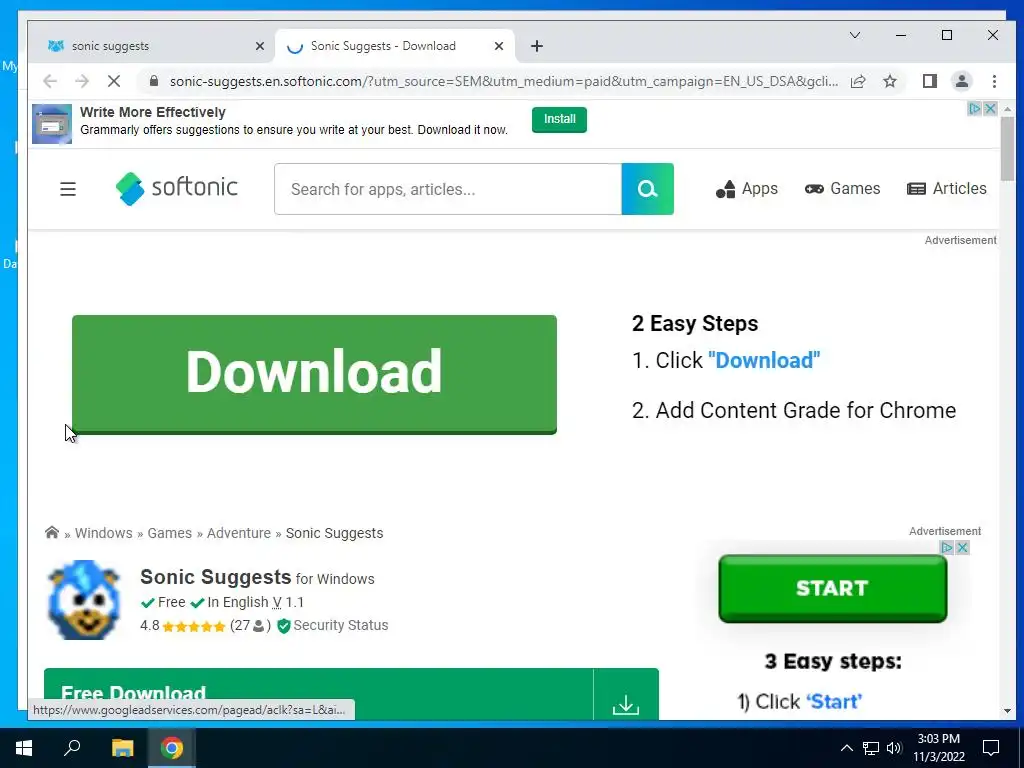1024x768 pixels.
Task: Click Games breadcrumb link
Action: (170, 533)
